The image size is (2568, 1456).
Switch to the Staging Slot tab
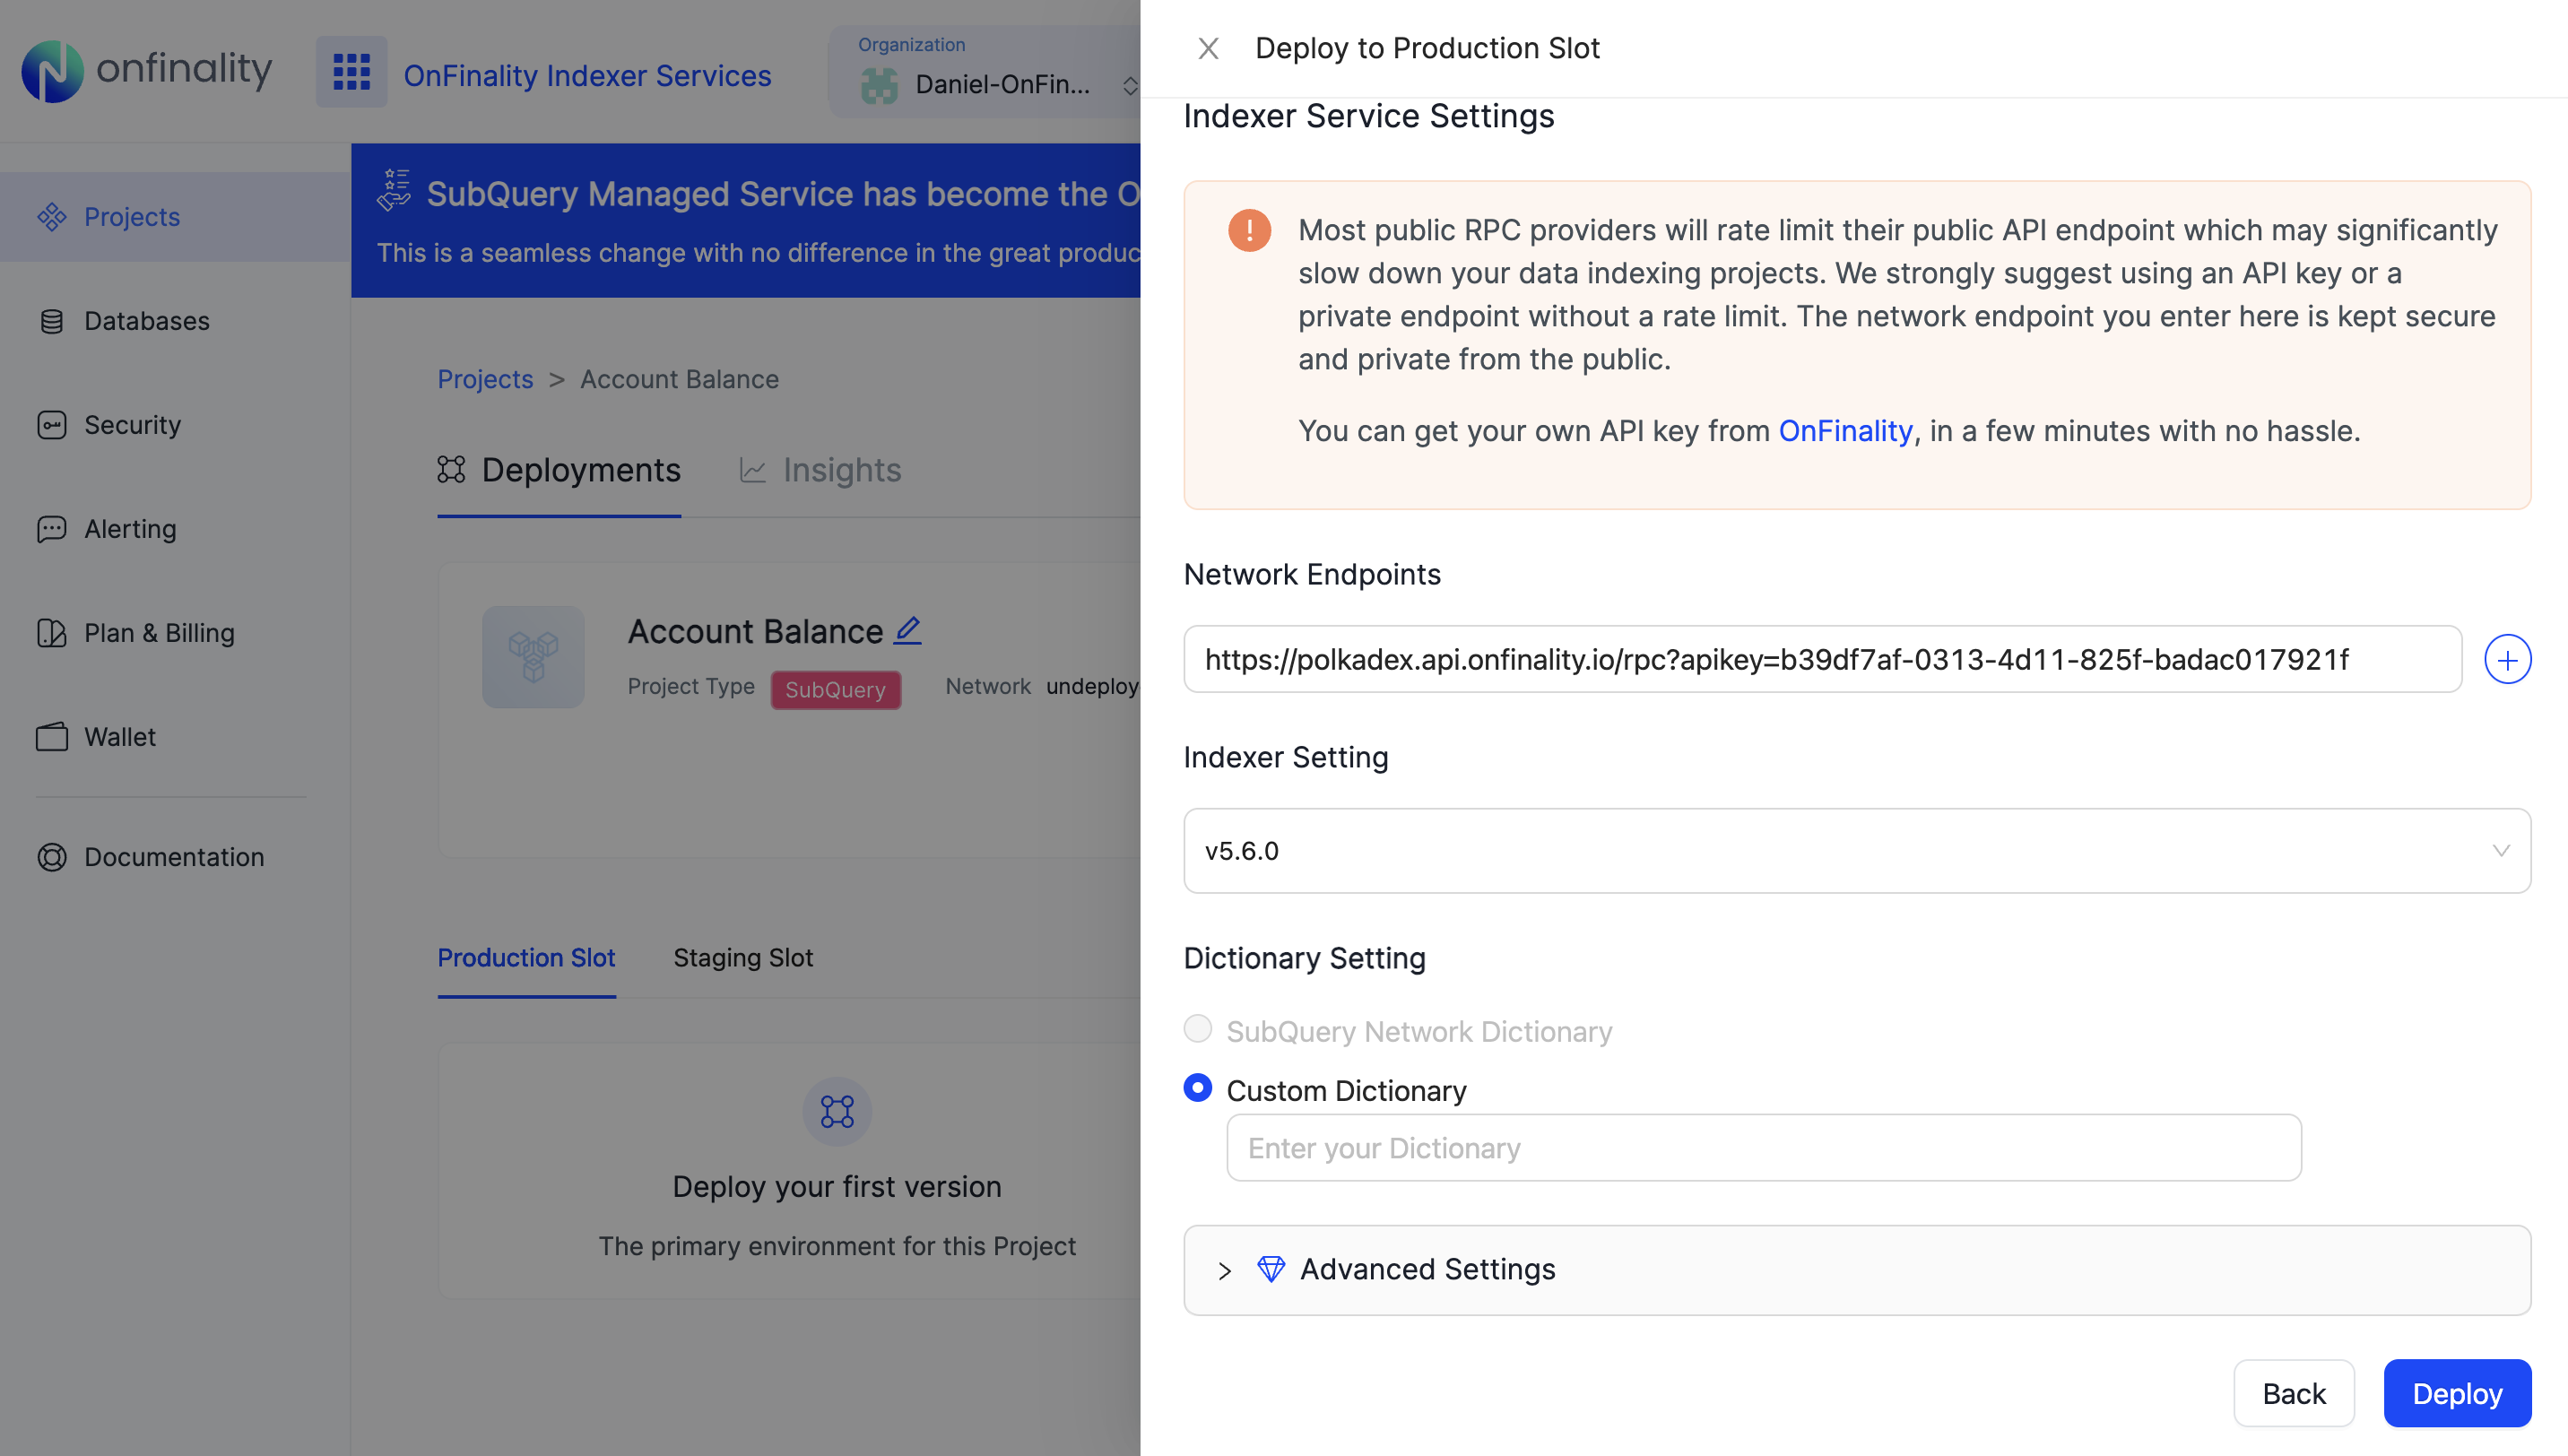[743, 957]
